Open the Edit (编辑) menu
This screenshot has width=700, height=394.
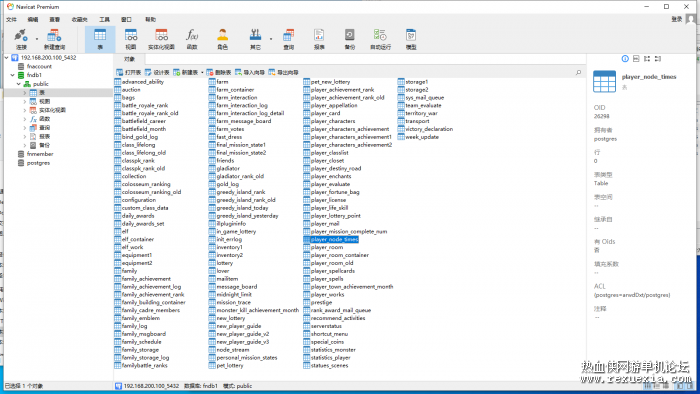tap(33, 20)
